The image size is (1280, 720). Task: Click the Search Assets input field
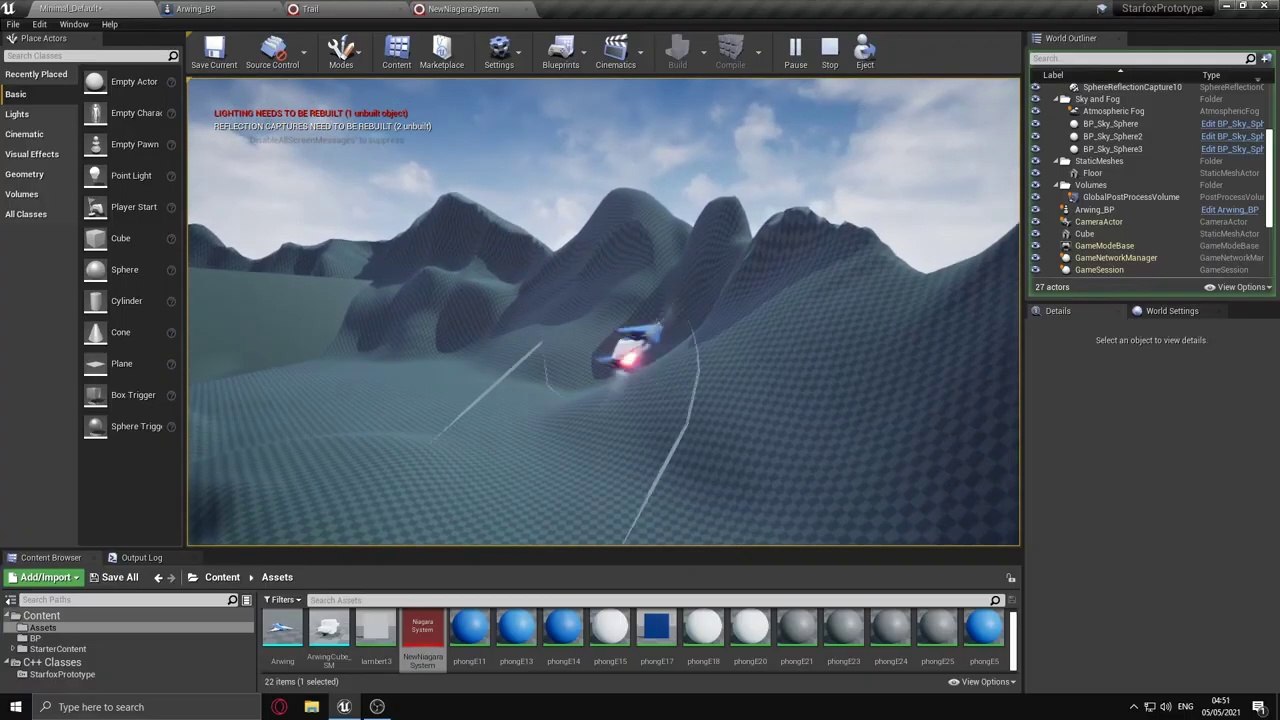[x=654, y=600]
